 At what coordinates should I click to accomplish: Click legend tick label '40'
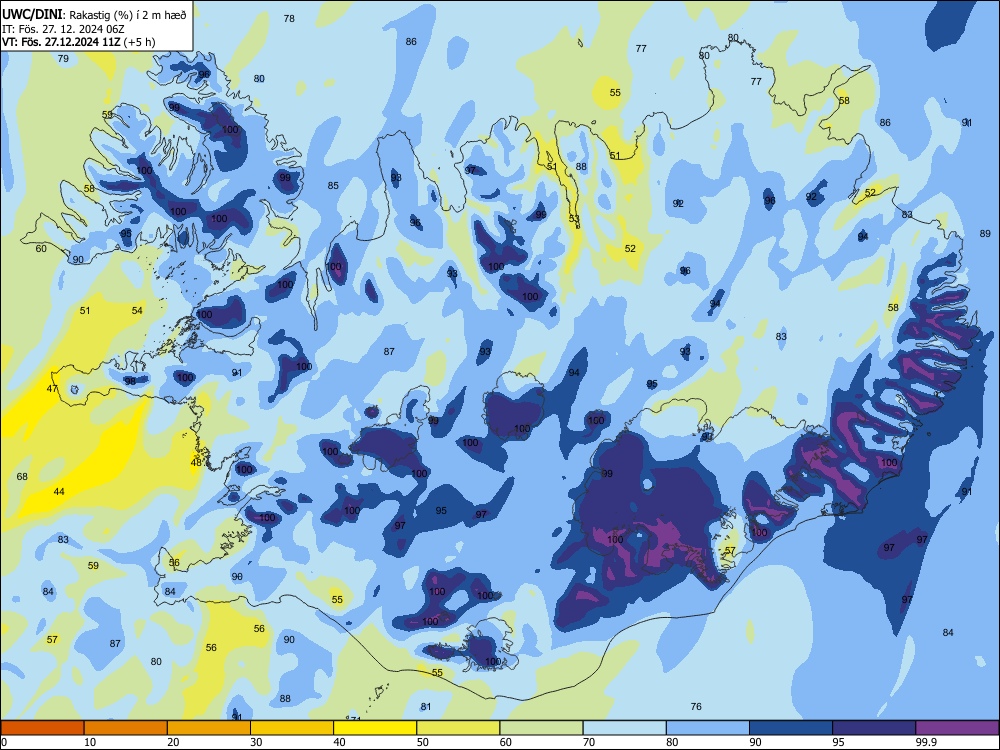point(339,742)
